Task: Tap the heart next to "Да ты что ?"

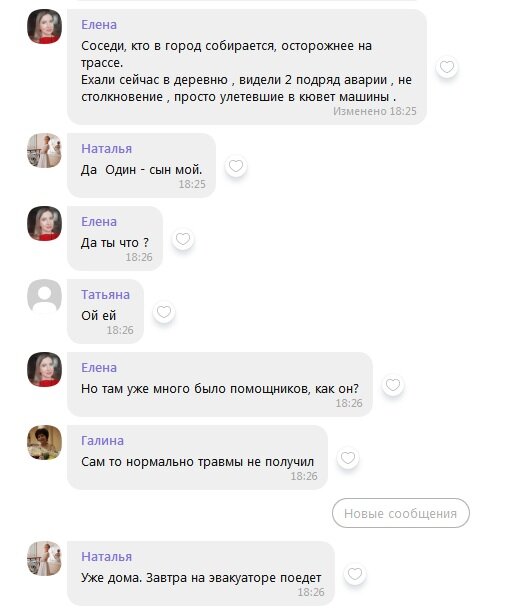Action: 183,239
